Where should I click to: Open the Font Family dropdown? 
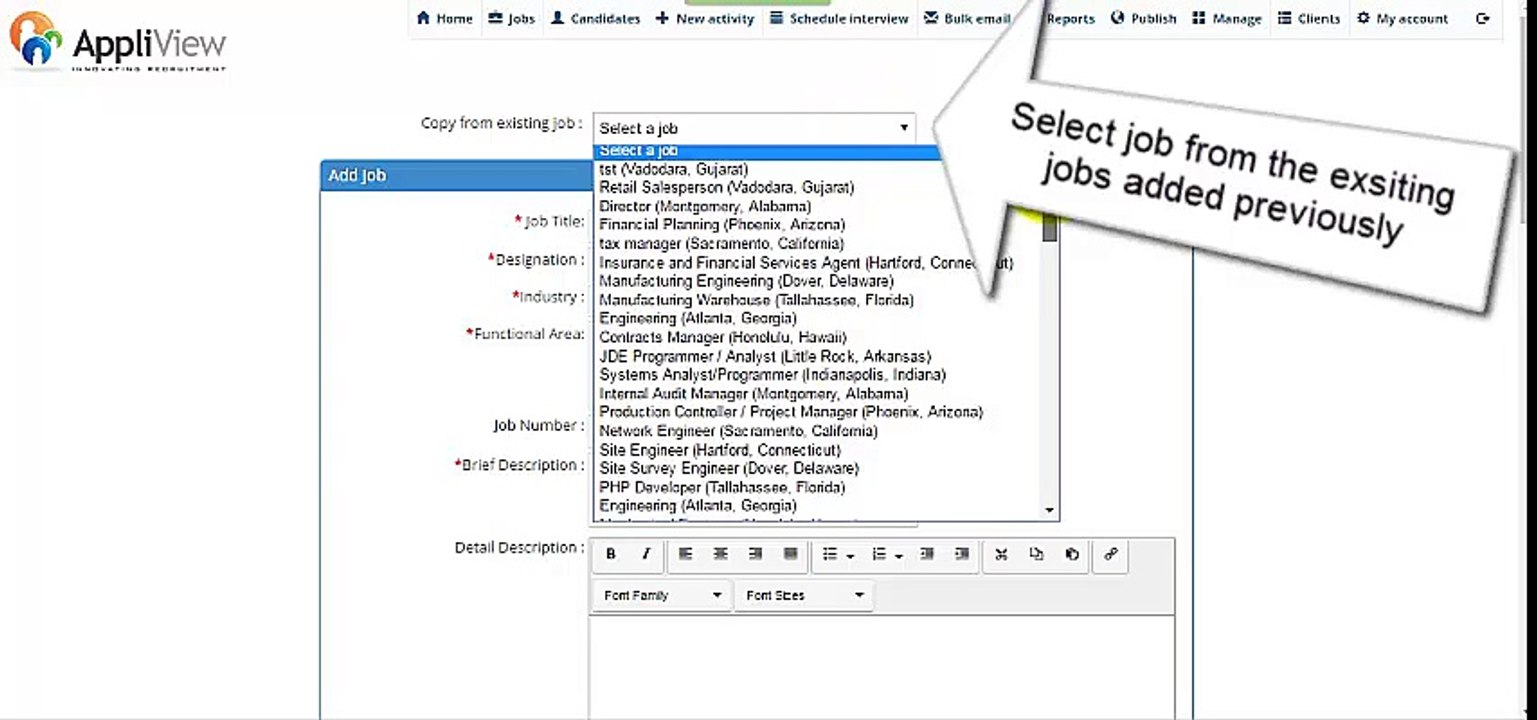663,595
